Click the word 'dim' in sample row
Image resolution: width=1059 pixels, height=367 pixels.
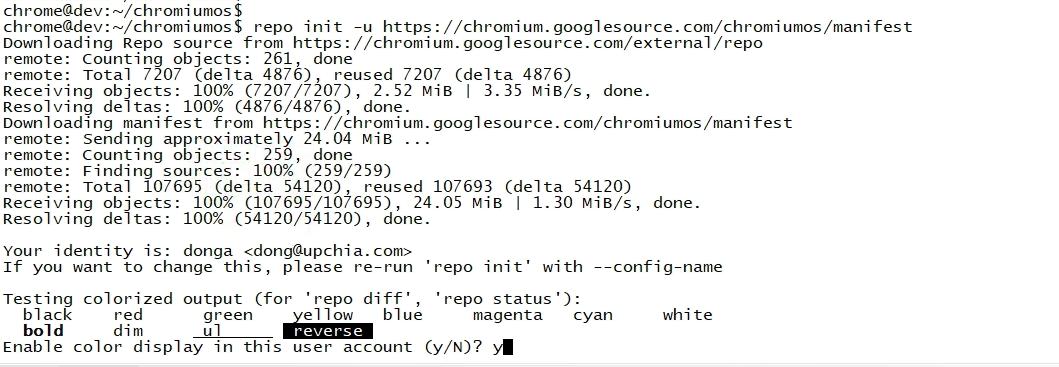click(128, 331)
